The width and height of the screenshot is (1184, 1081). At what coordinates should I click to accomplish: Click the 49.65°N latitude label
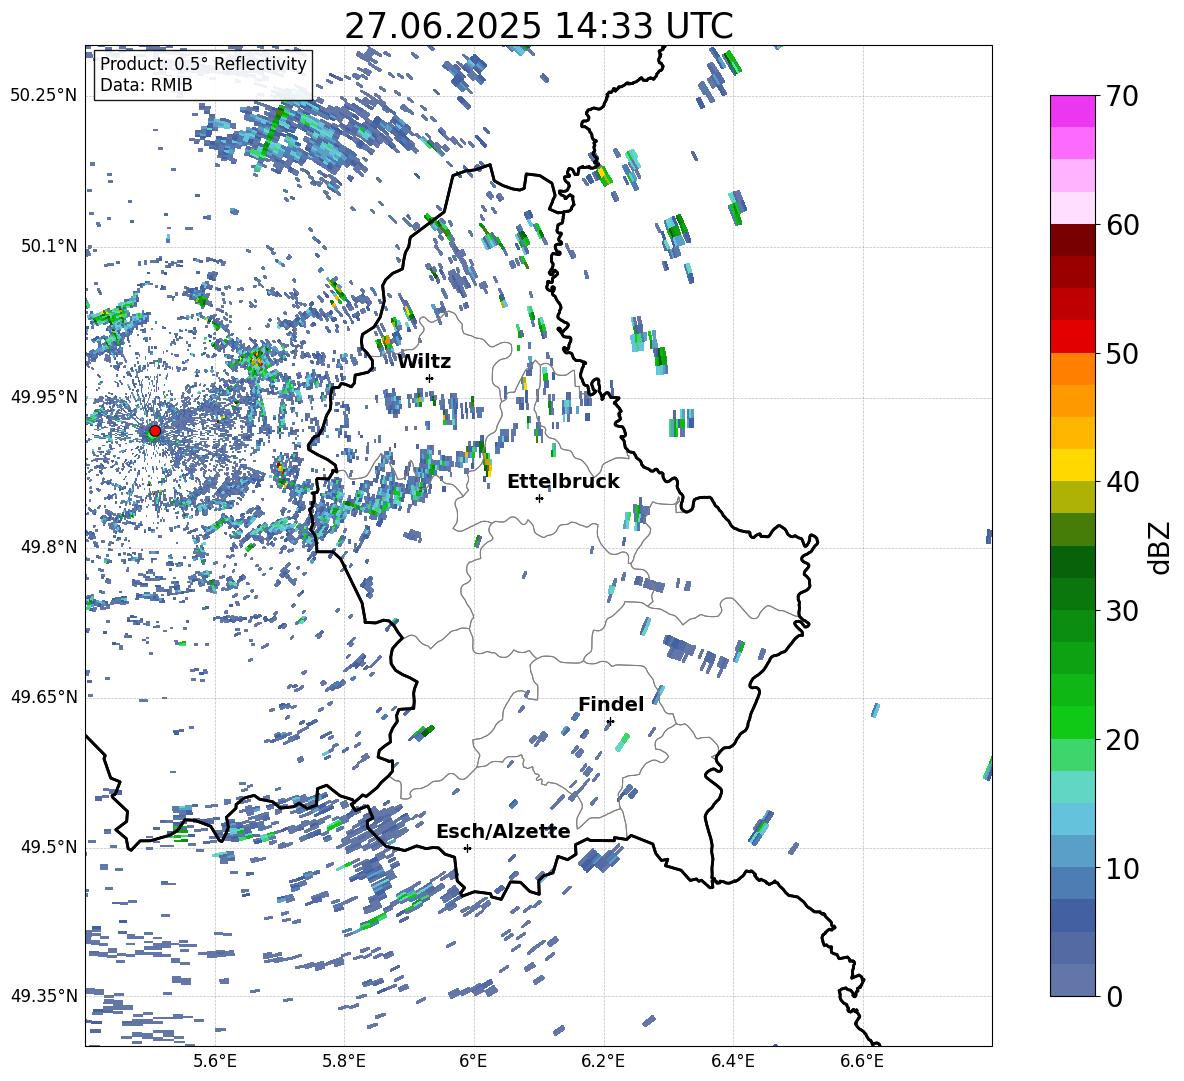click(x=44, y=696)
